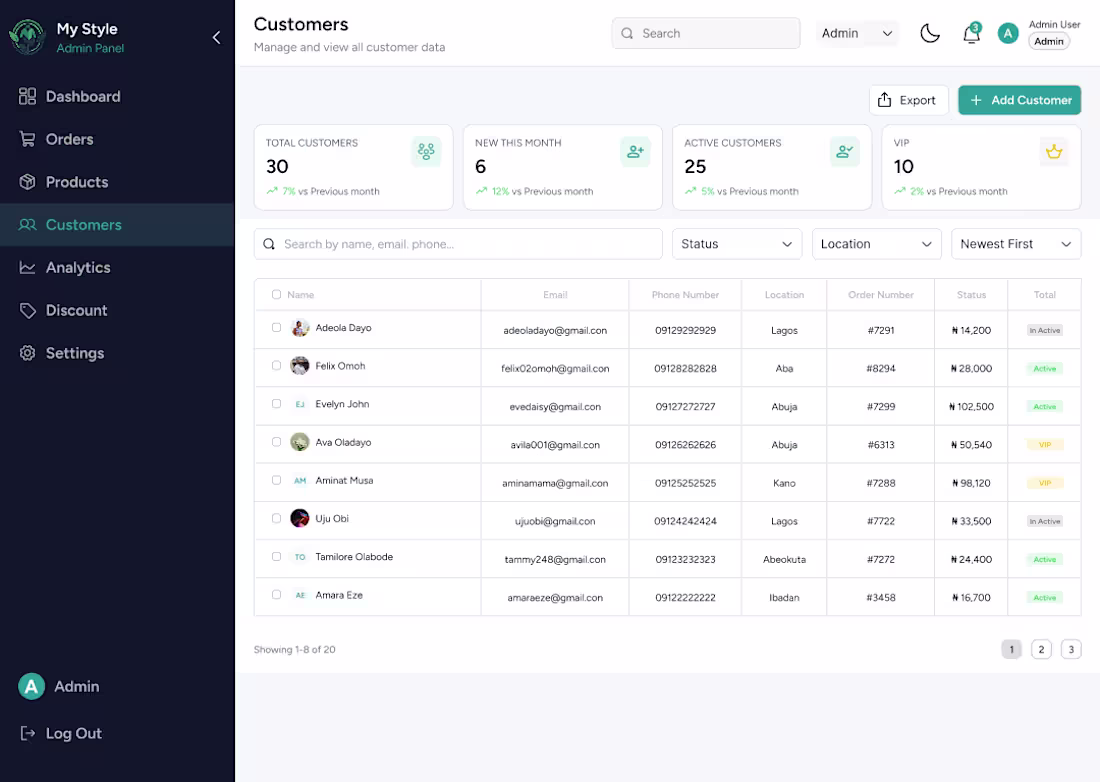Click Amara Eze's AE initials avatar
This screenshot has width=1100, height=782.
(x=300, y=595)
